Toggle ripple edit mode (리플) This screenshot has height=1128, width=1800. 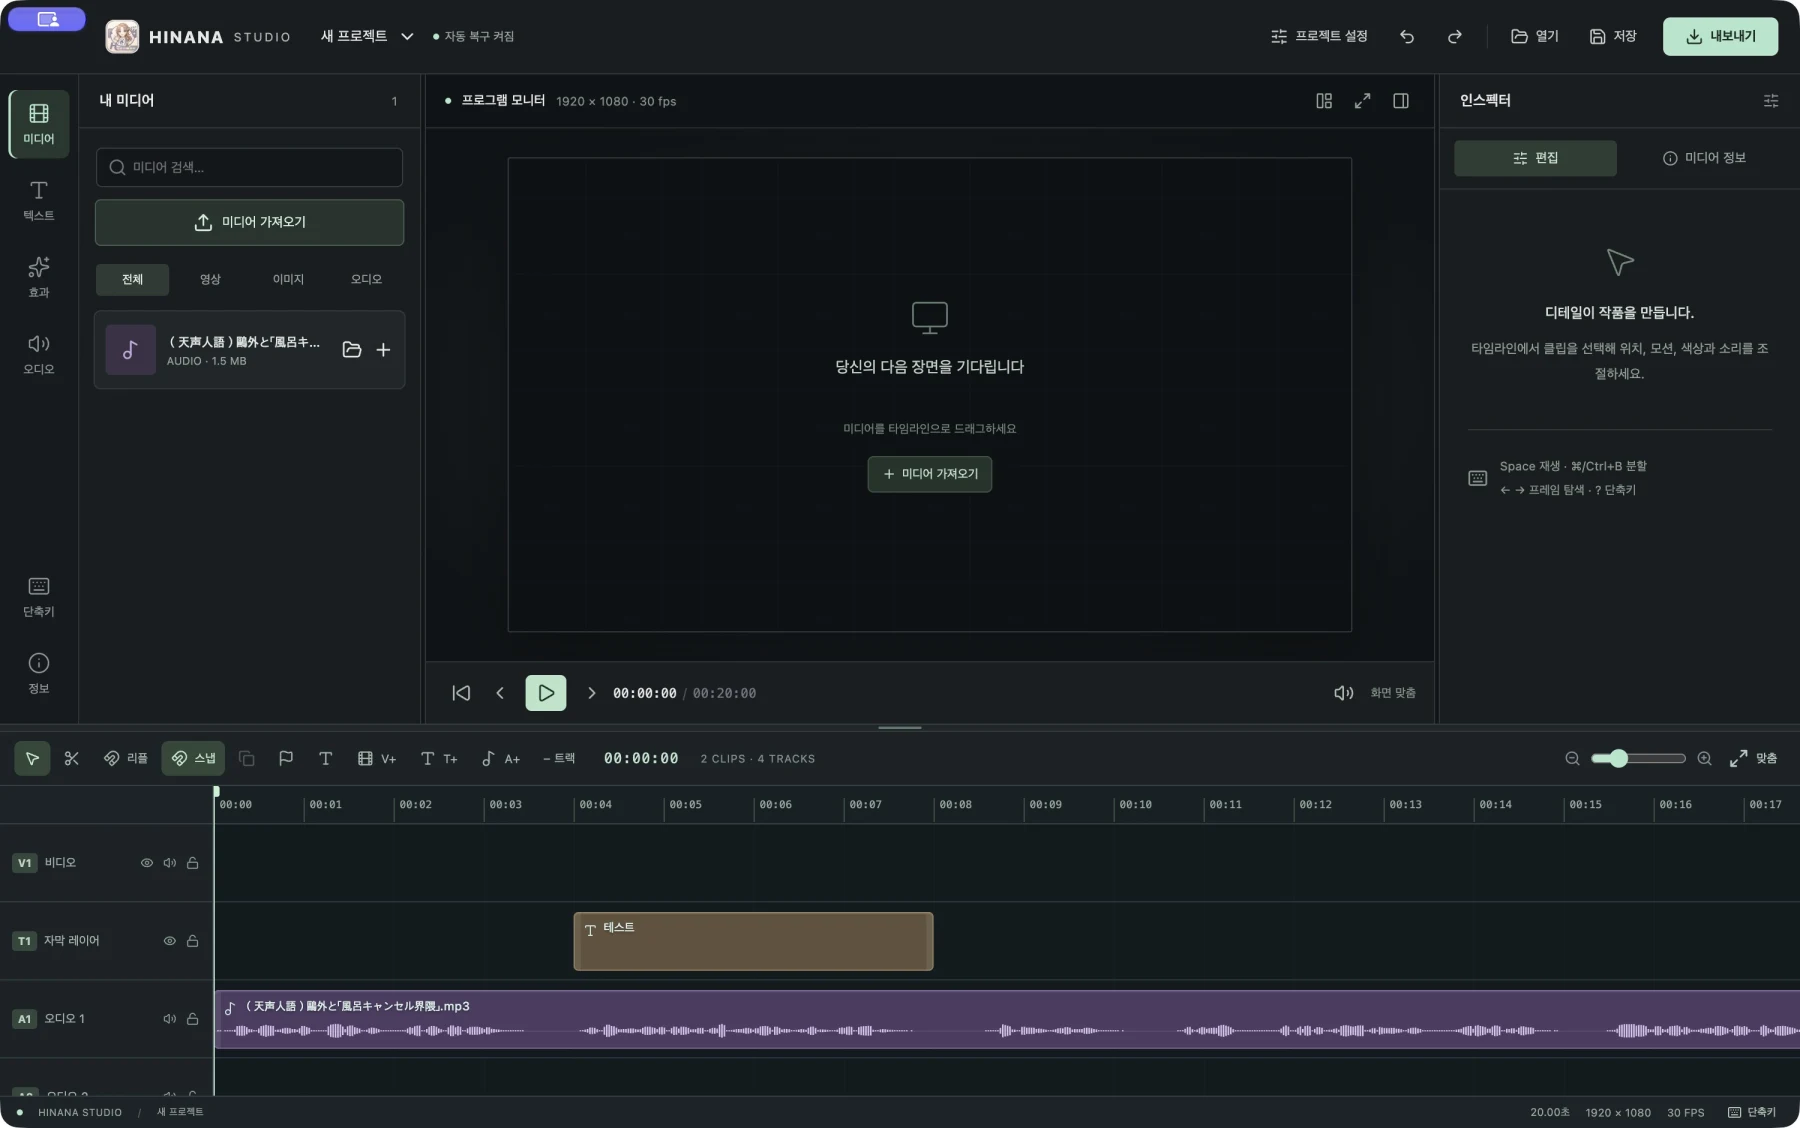[125, 758]
